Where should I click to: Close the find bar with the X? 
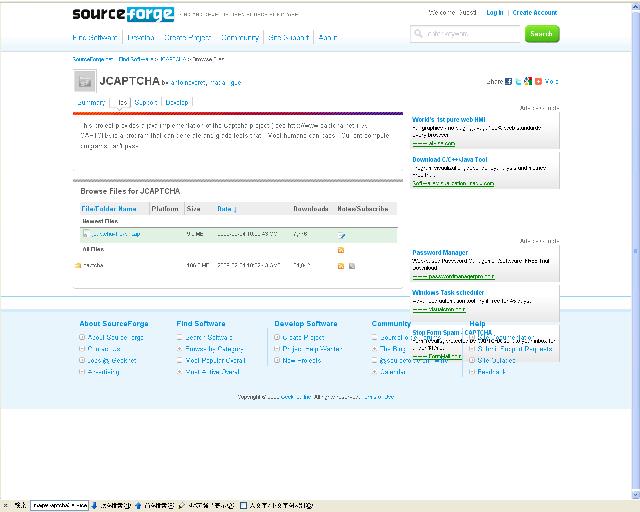pyautogui.click(x=5, y=505)
